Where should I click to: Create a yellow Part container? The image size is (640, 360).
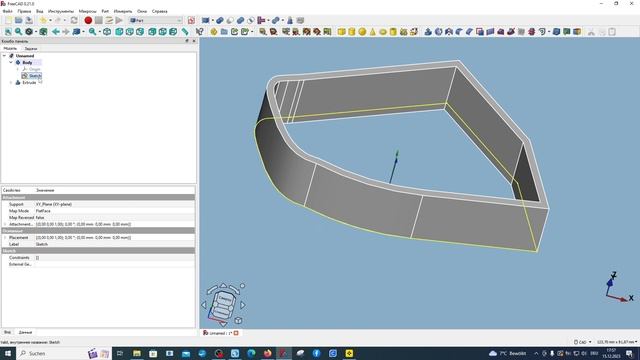tap(213, 31)
